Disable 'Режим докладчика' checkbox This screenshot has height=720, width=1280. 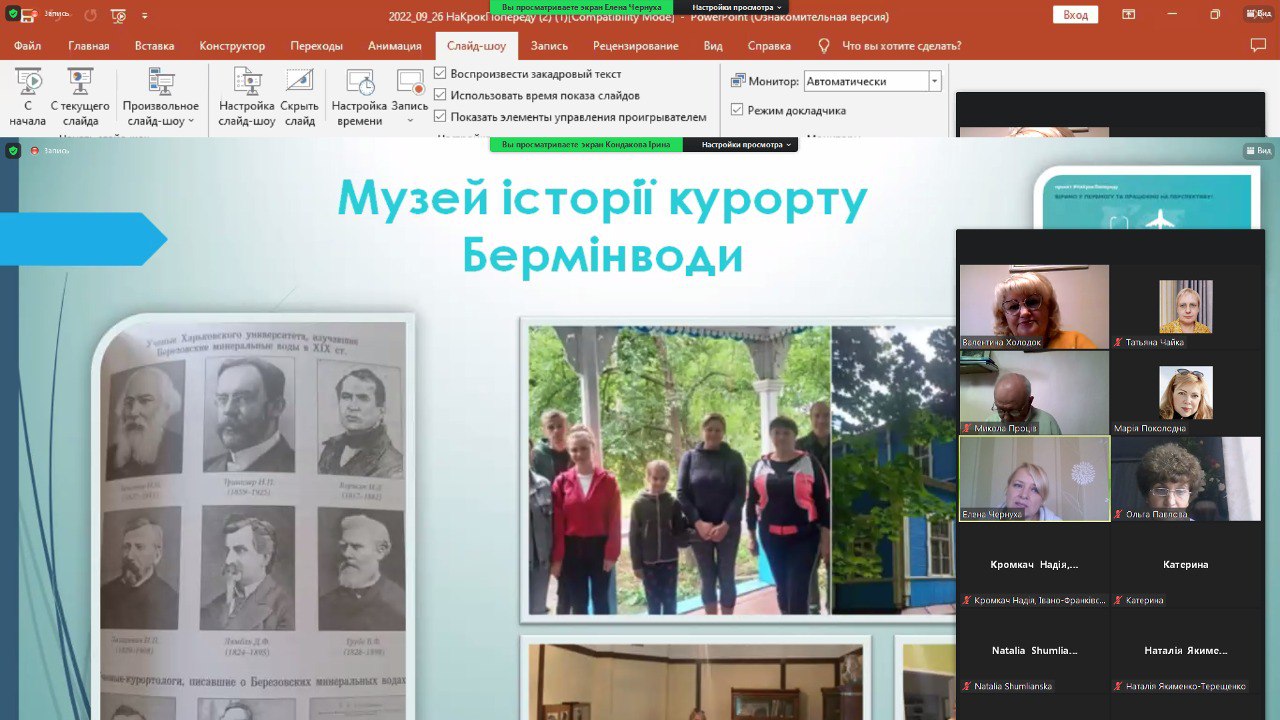tap(737, 110)
